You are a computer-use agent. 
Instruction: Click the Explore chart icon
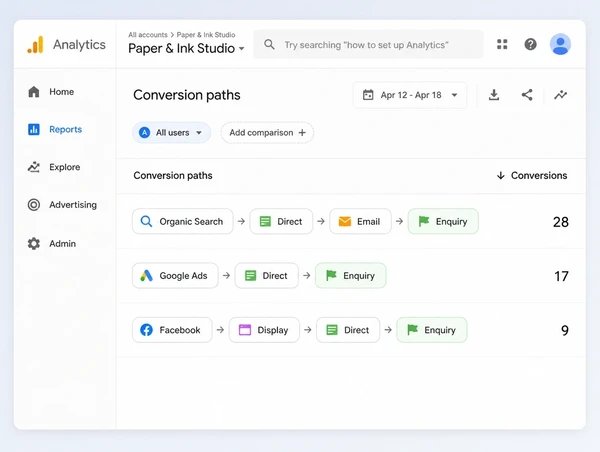point(34,167)
